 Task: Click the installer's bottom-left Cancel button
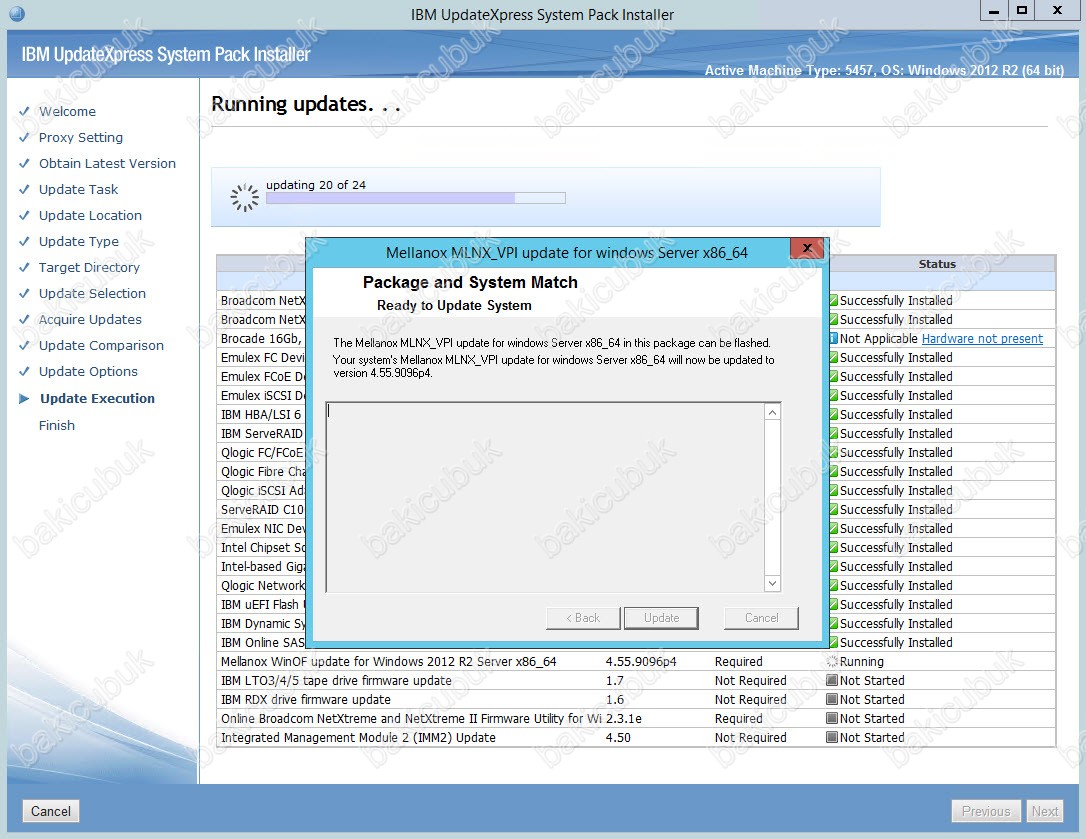51,811
